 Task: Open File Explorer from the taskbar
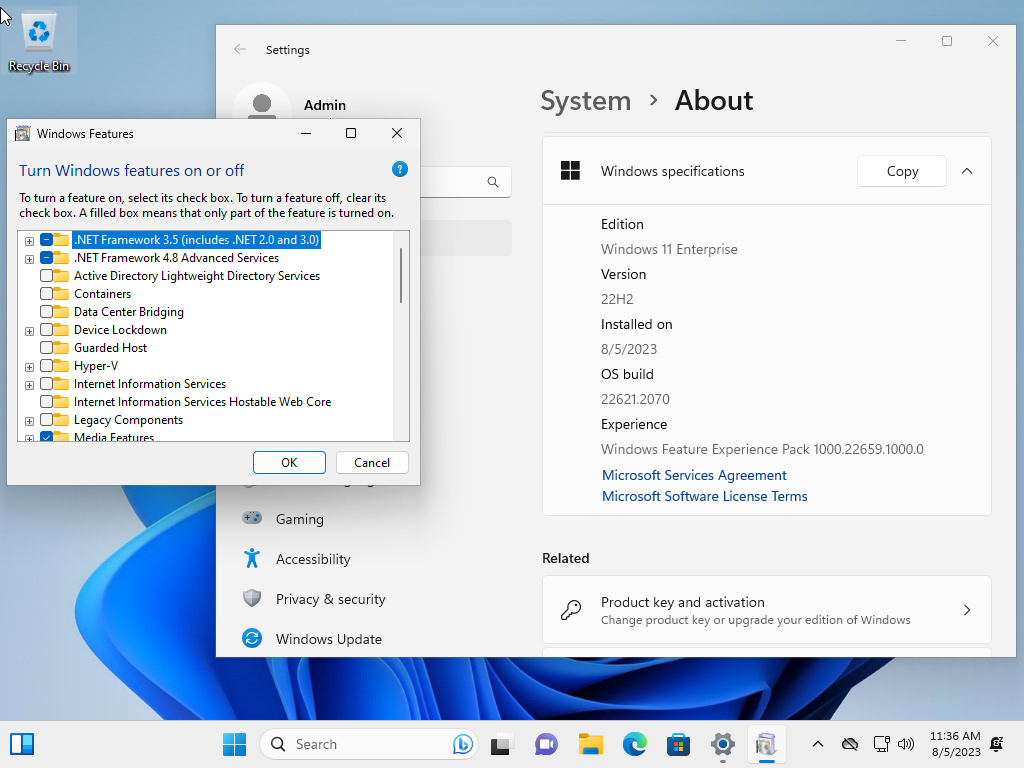[590, 744]
